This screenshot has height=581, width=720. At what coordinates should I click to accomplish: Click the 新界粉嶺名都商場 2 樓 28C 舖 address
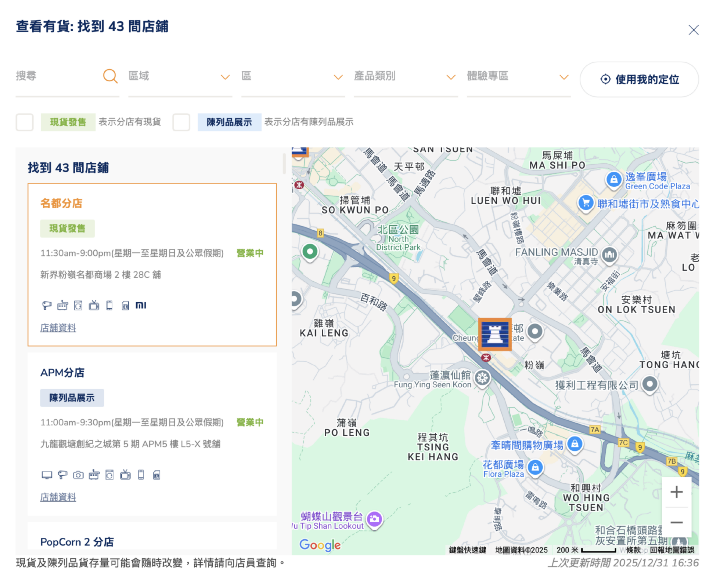[x=101, y=275]
